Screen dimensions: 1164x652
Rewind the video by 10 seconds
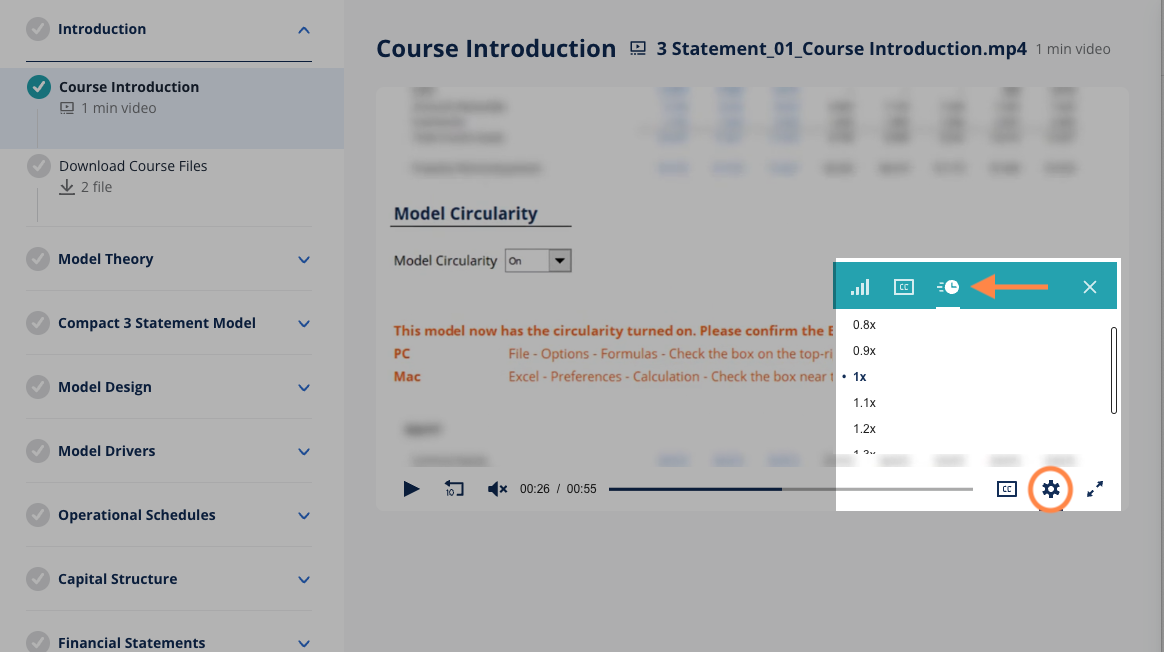[x=454, y=489]
